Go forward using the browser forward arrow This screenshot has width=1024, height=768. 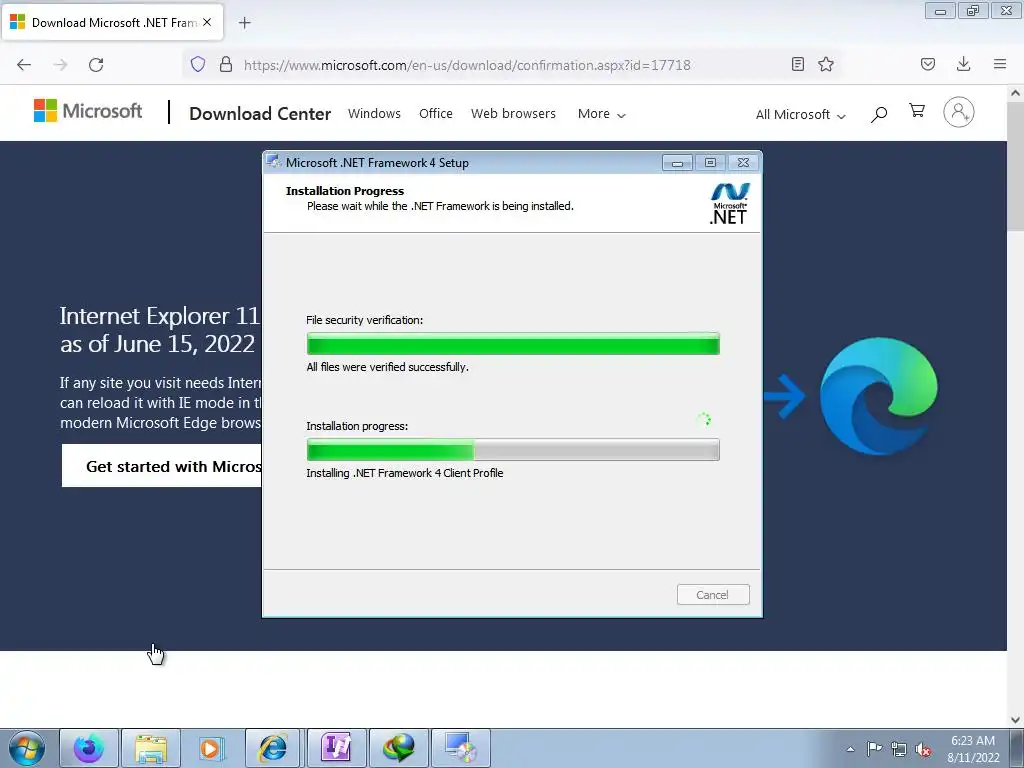point(60,65)
